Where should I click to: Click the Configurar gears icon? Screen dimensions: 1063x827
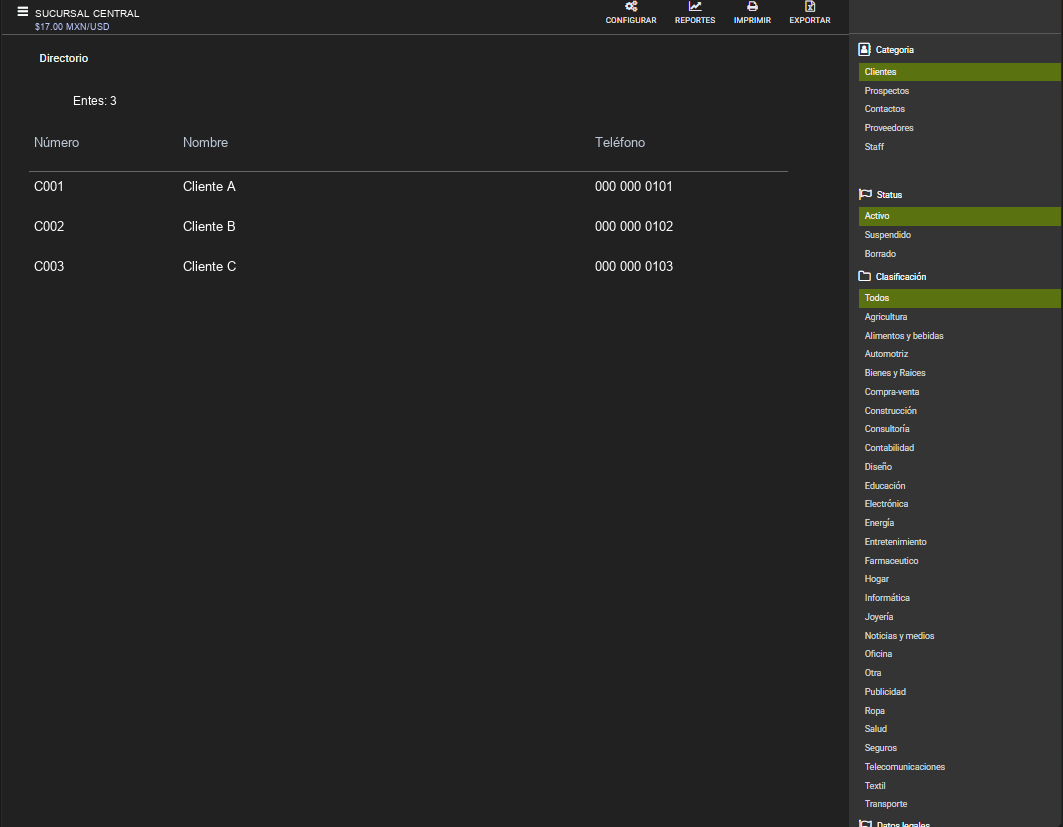631,7
